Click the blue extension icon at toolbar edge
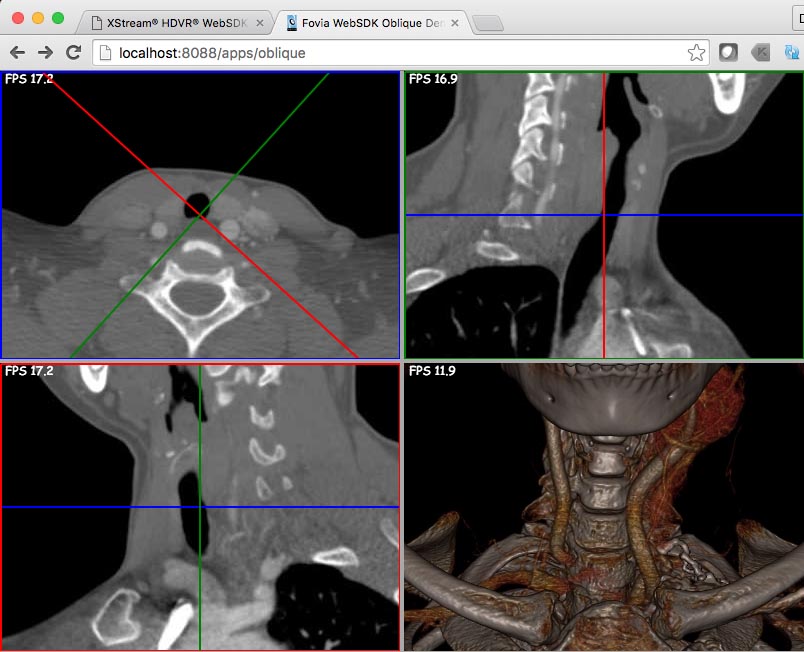 click(793, 53)
